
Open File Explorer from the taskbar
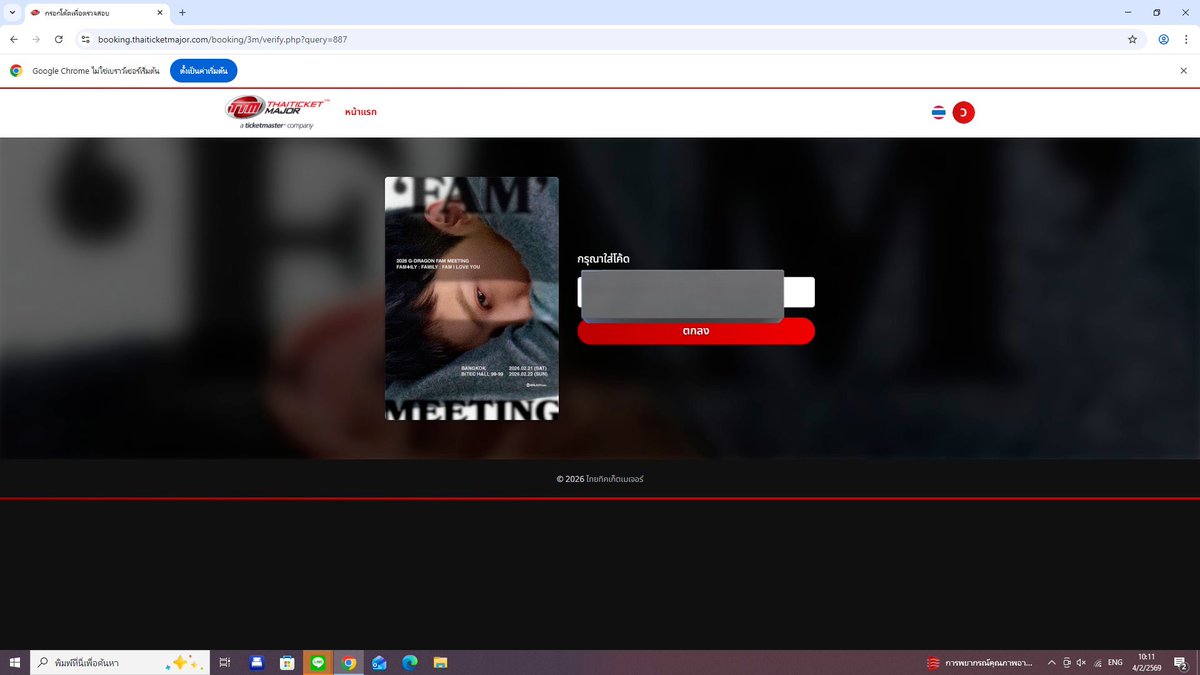[439, 662]
